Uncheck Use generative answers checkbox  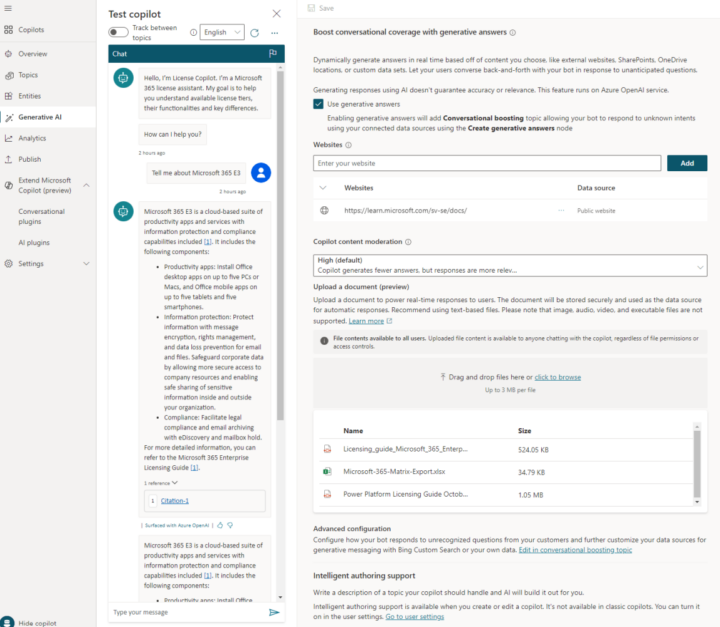318,104
